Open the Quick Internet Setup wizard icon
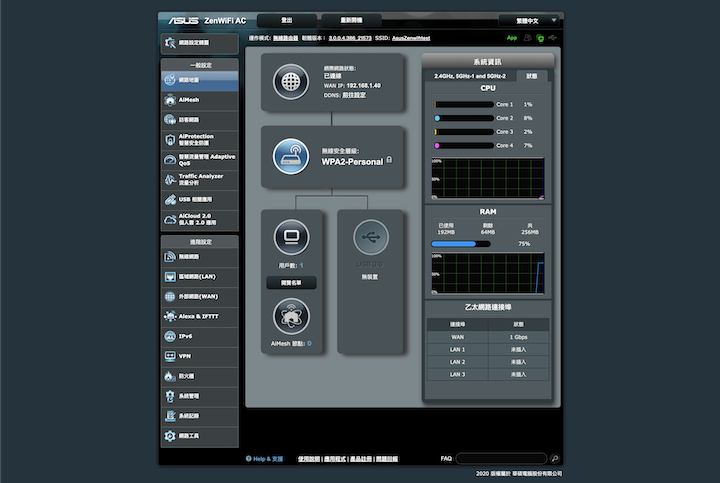Image resolution: width=720 pixels, height=483 pixels. point(170,43)
